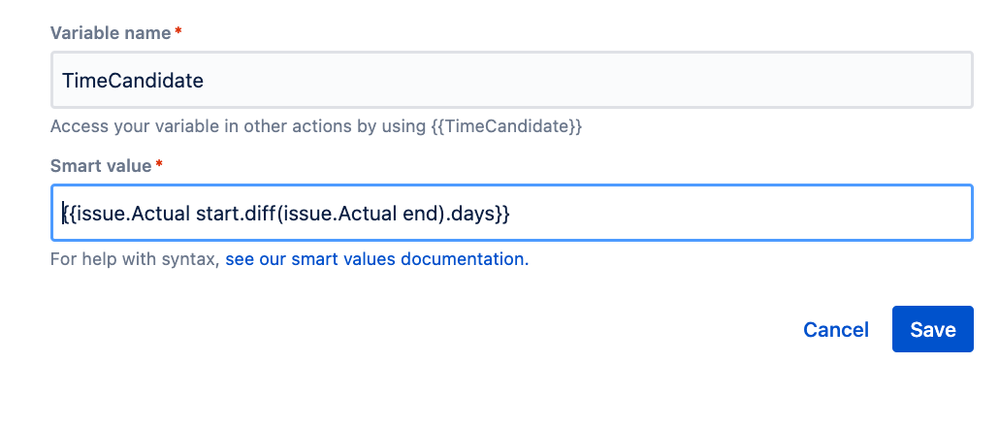Click the red asterisk beside Variable name
Image resolution: width=999 pixels, height=435 pixels.
pos(179,33)
